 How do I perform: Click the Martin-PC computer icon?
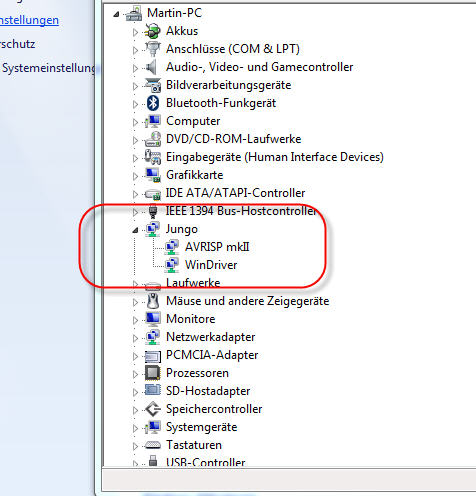click(134, 14)
